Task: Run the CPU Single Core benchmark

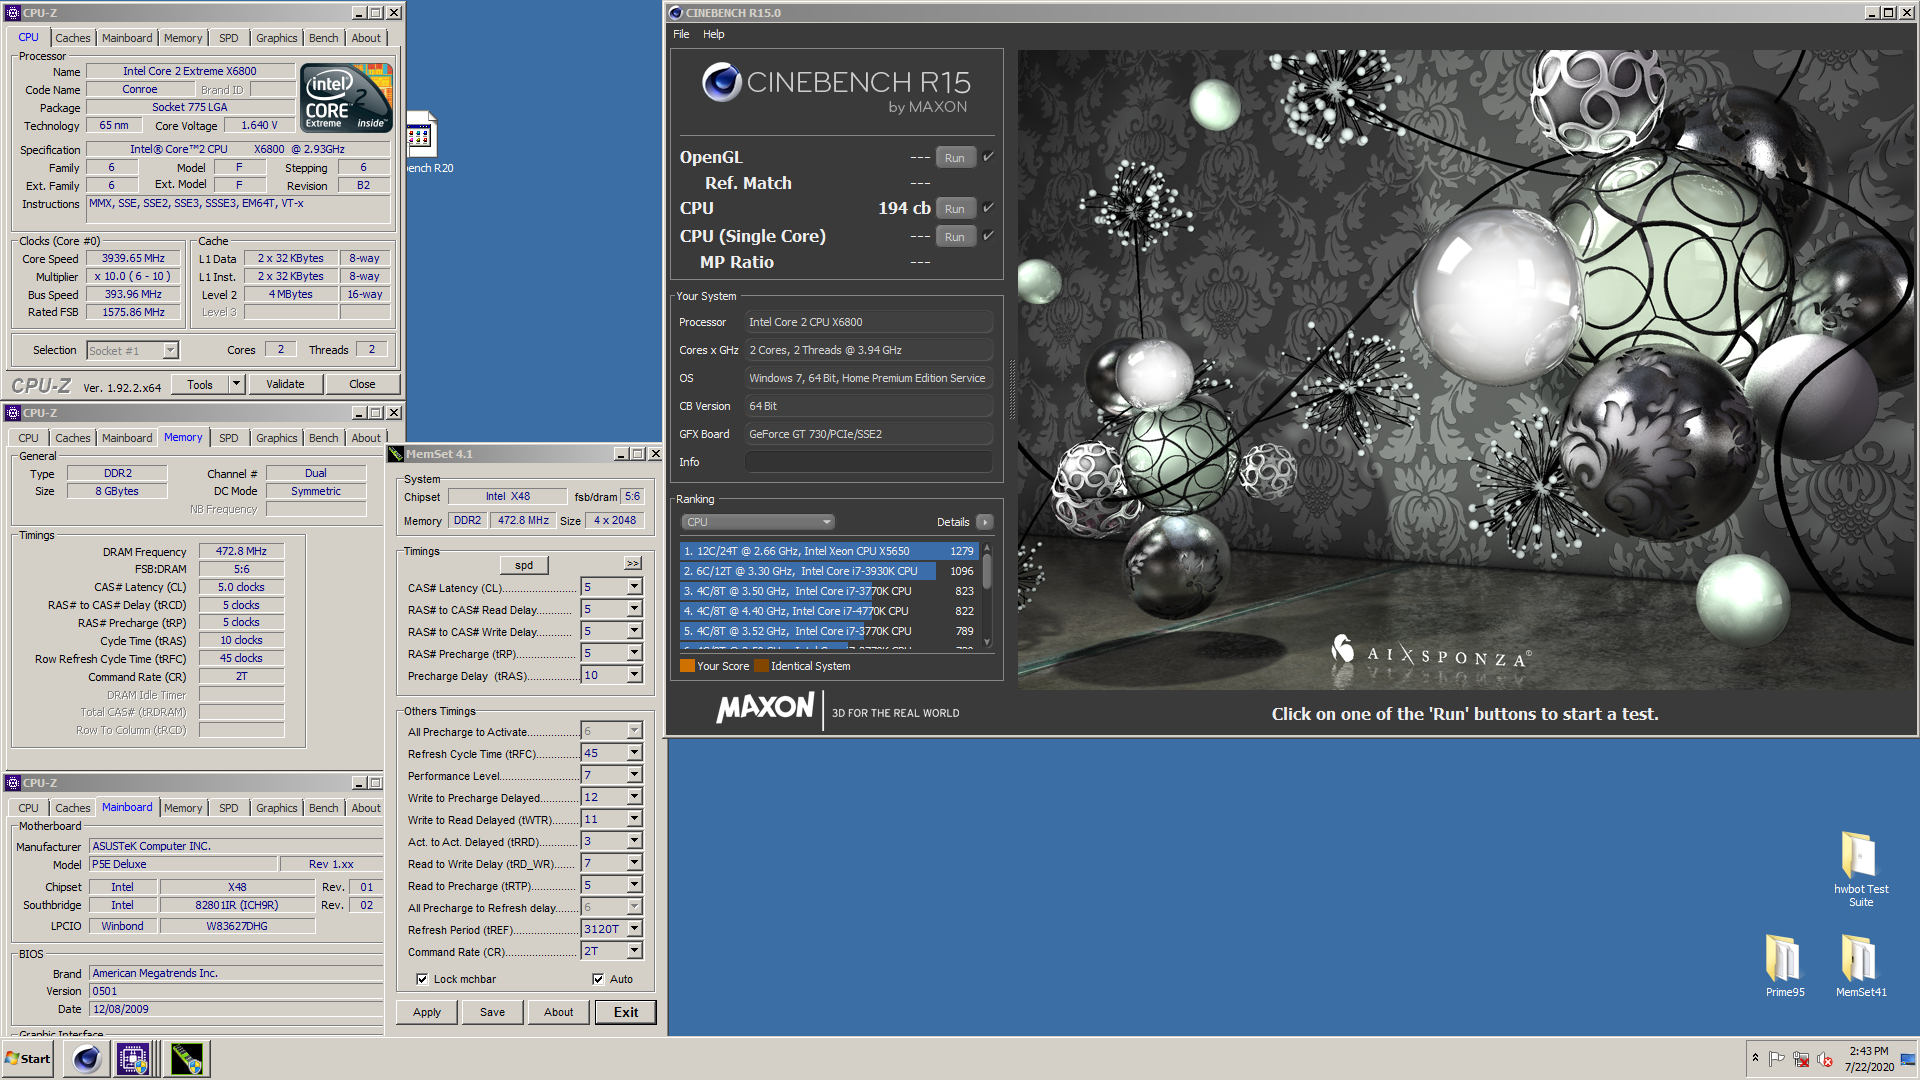Action: coord(955,237)
